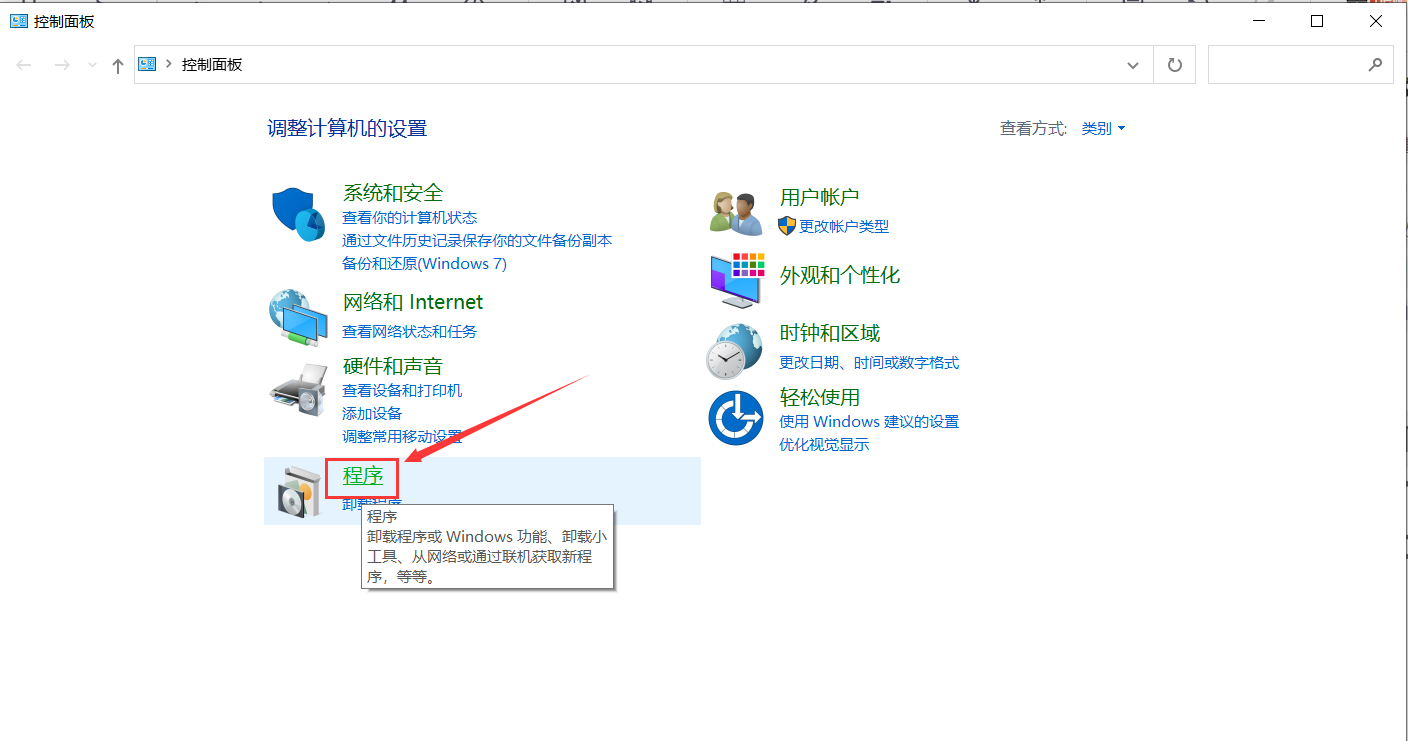Click the 控制面板 address bar breadcrumb

click(212, 64)
